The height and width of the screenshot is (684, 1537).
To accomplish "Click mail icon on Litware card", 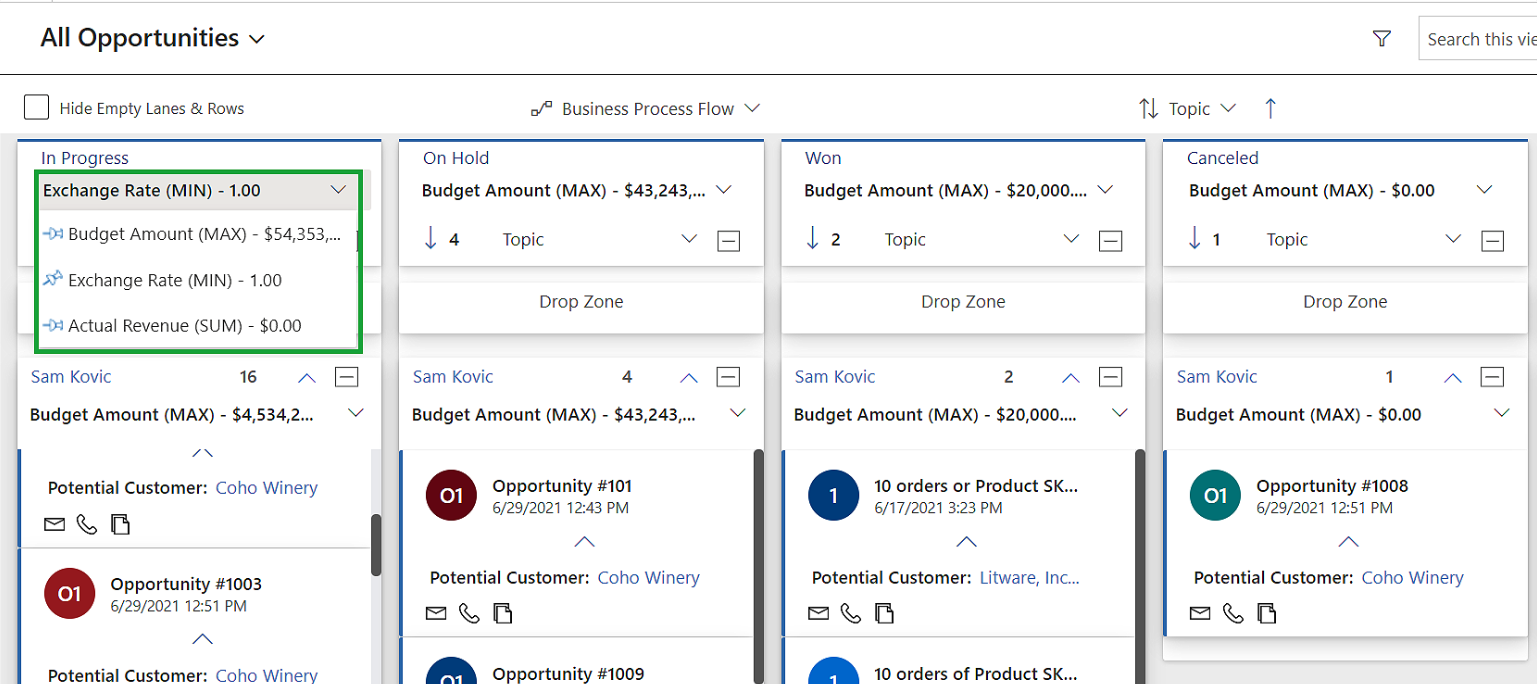I will [x=818, y=613].
